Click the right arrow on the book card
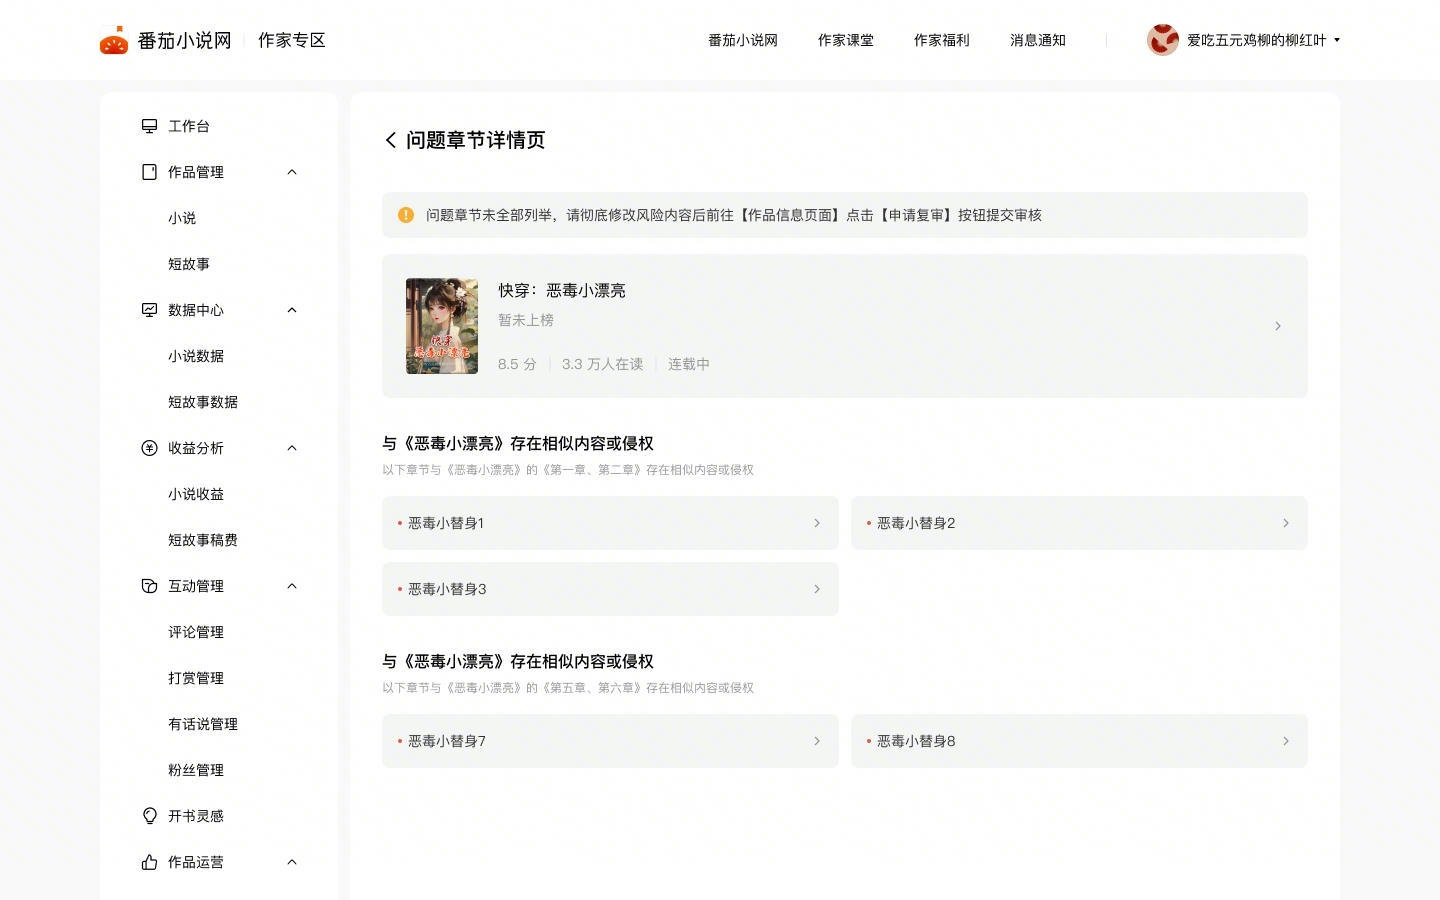The image size is (1440, 900). 1278,326
